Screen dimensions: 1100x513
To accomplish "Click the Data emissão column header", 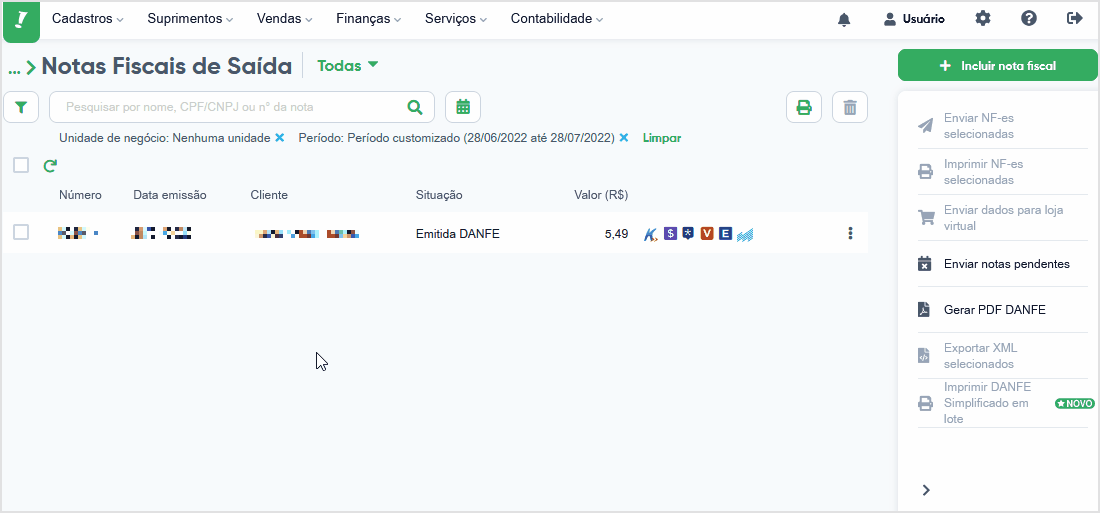I will click(170, 195).
